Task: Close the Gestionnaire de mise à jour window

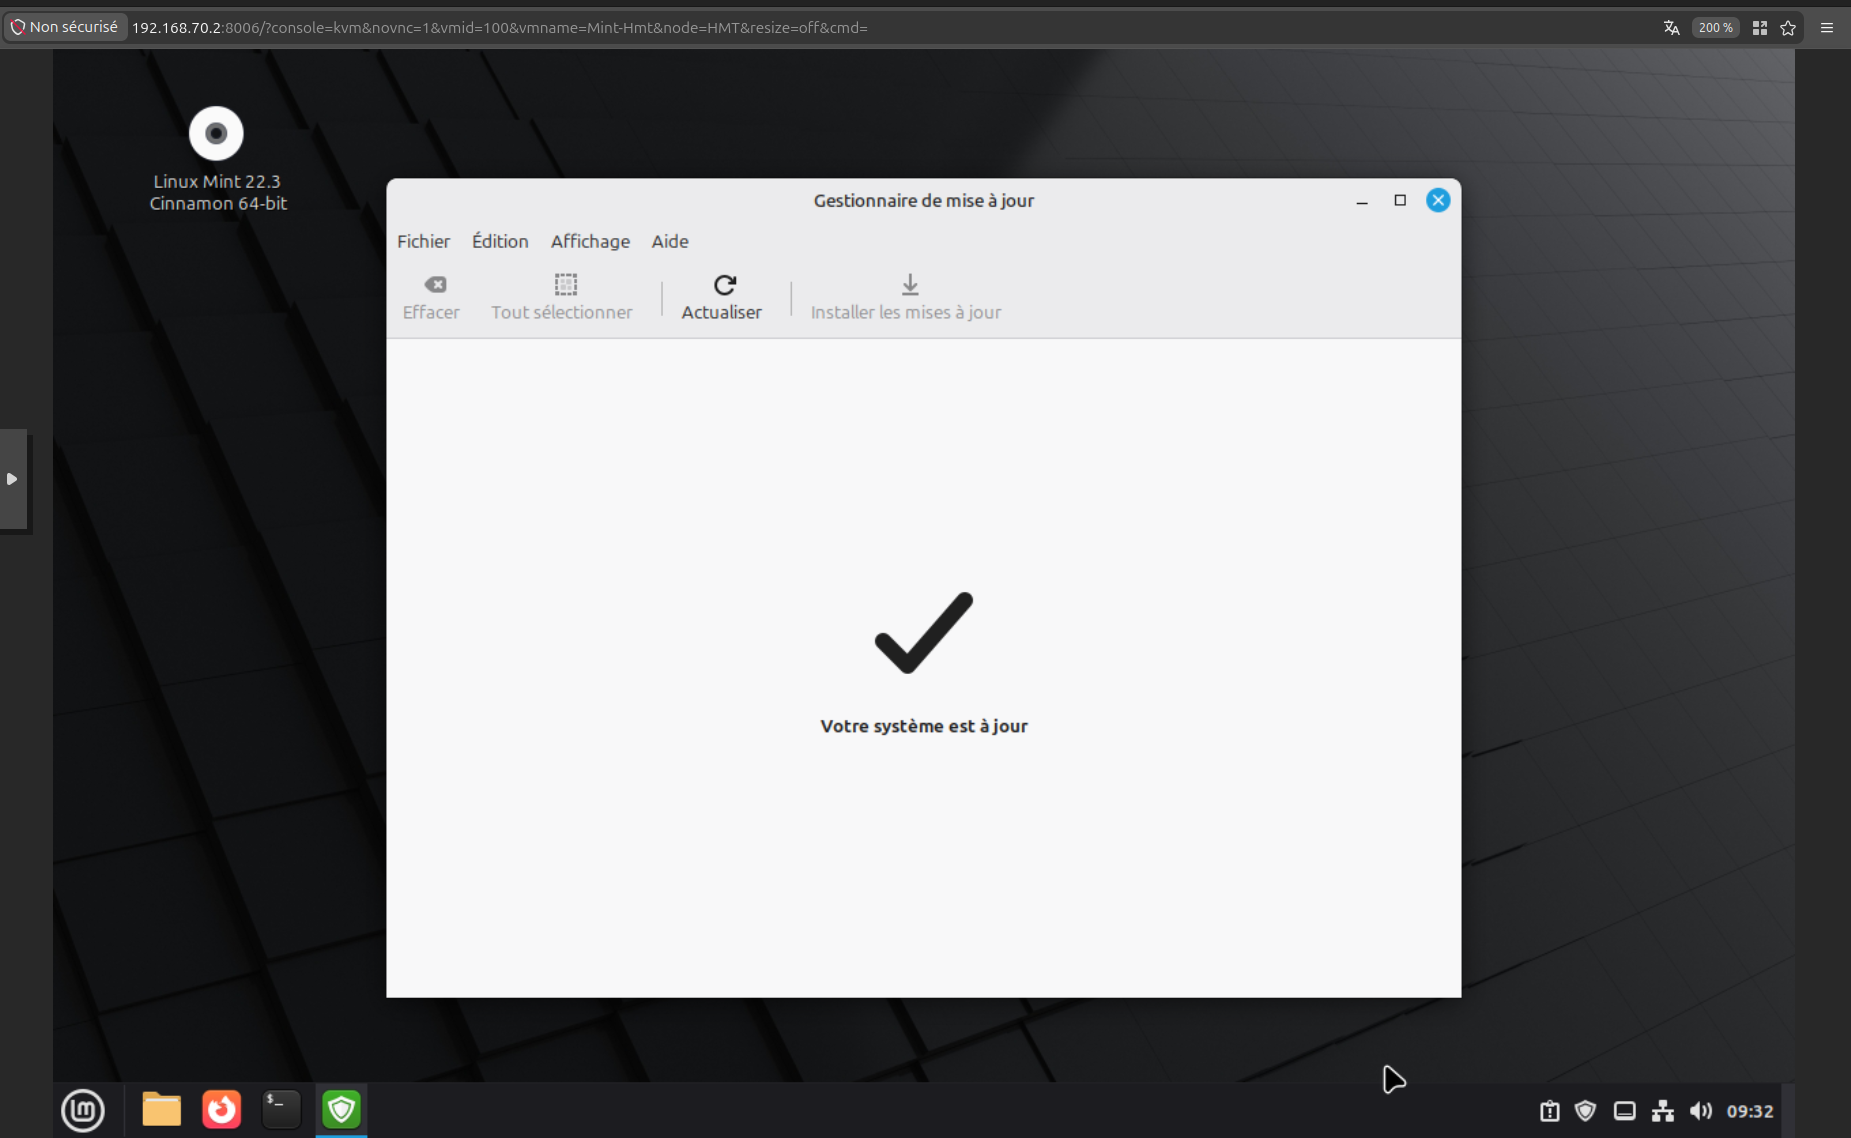Action: [x=1438, y=201]
